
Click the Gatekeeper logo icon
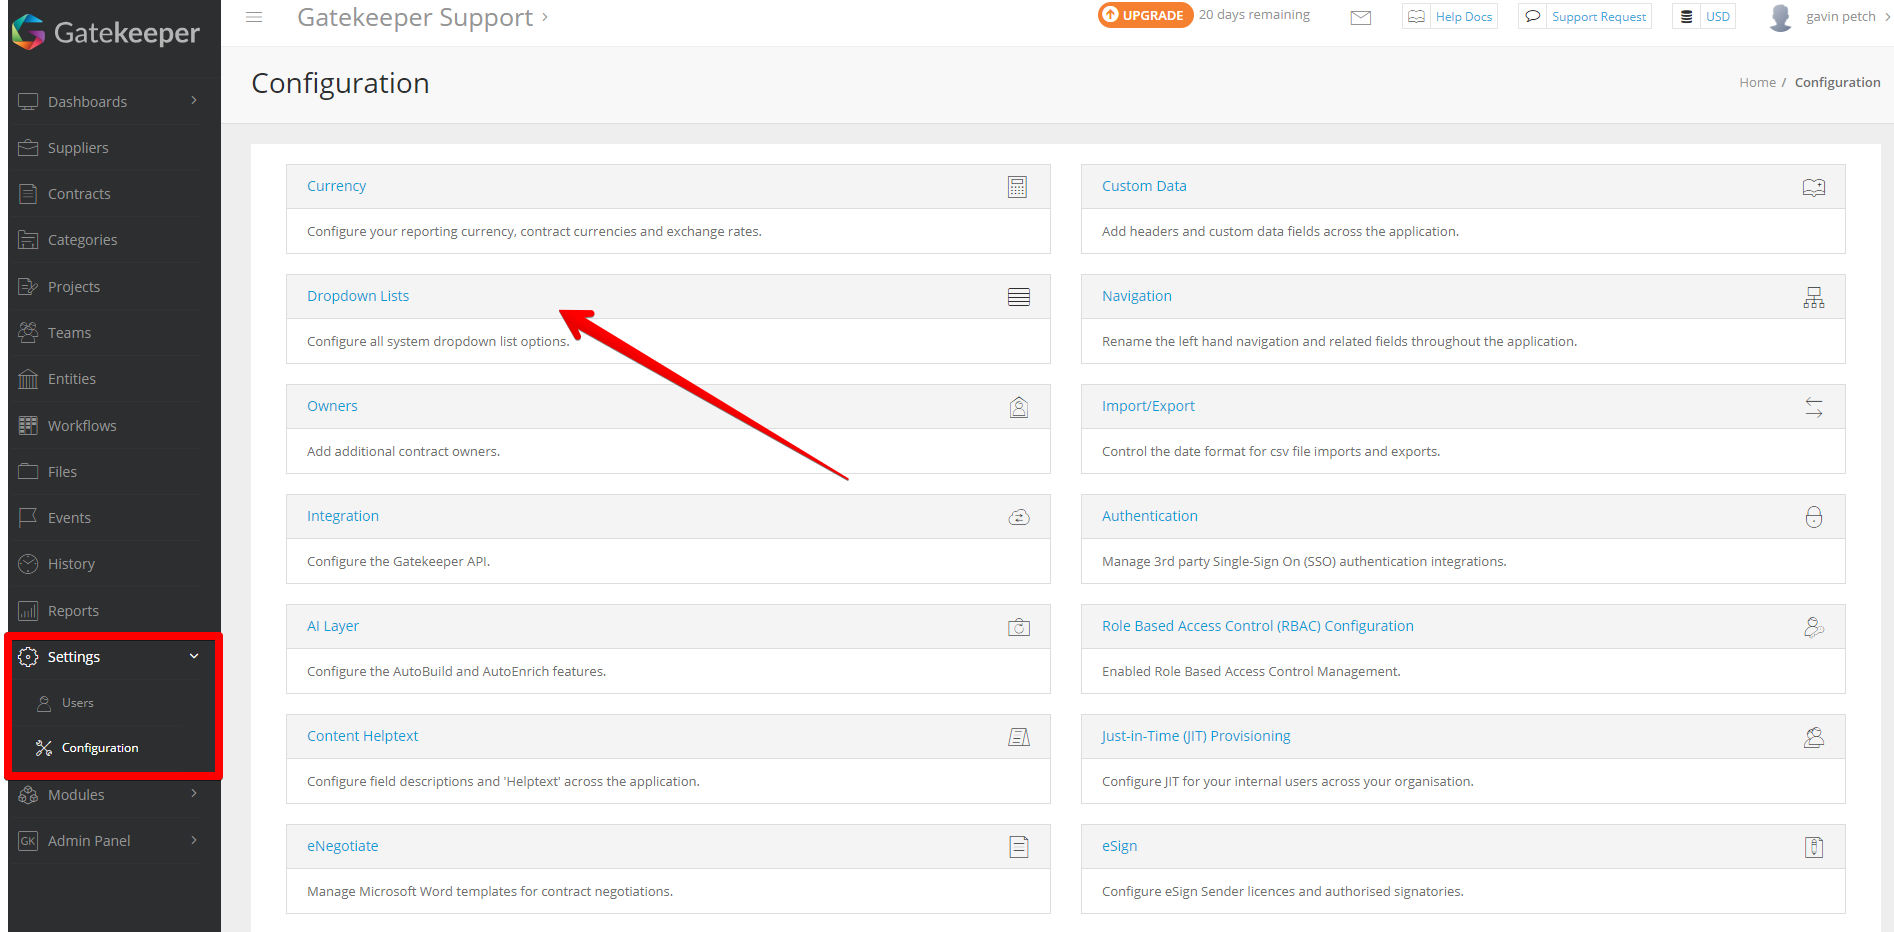[x=28, y=32]
